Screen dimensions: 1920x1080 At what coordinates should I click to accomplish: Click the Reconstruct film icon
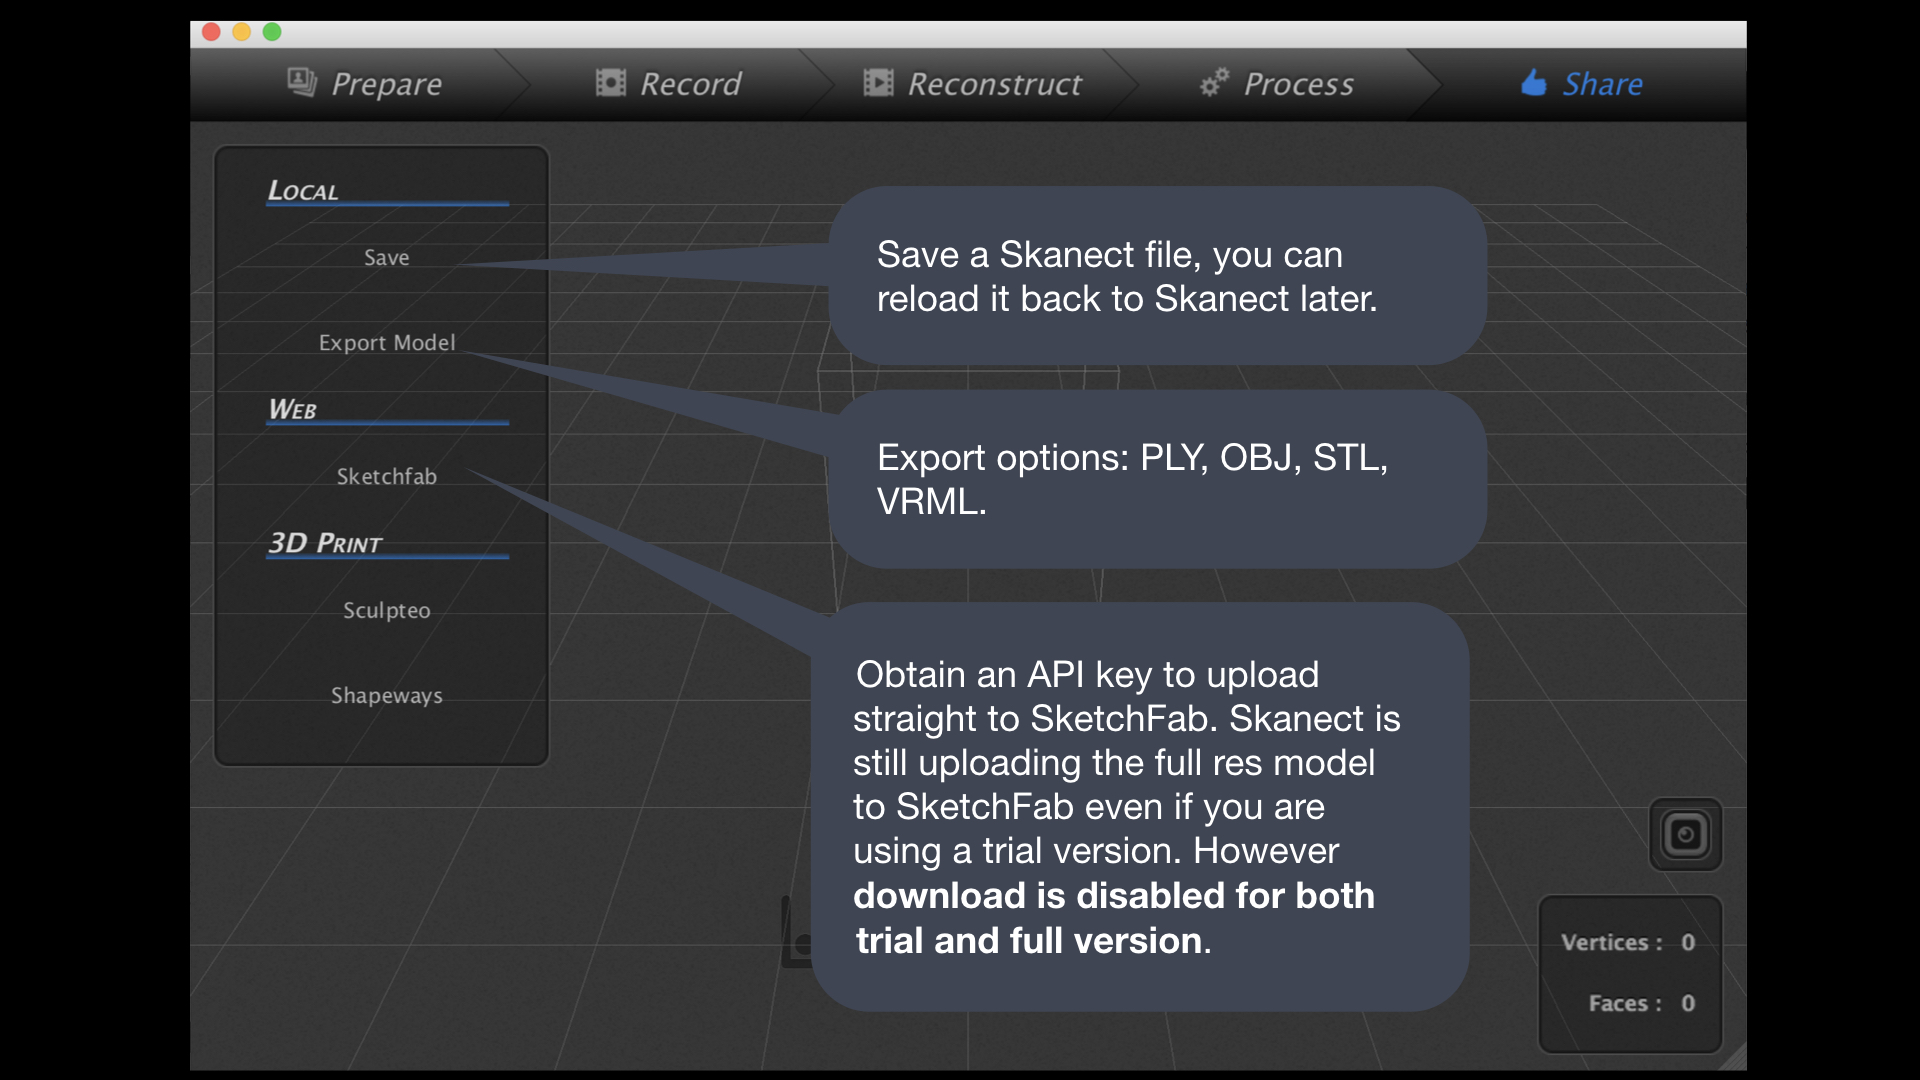tap(878, 82)
